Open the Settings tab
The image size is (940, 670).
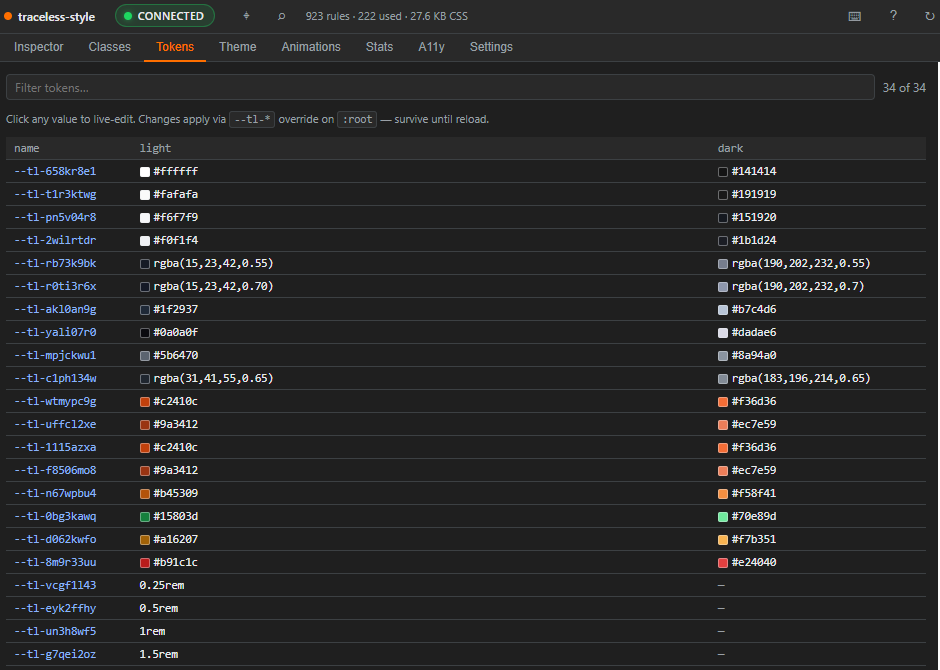pyautogui.click(x=491, y=47)
